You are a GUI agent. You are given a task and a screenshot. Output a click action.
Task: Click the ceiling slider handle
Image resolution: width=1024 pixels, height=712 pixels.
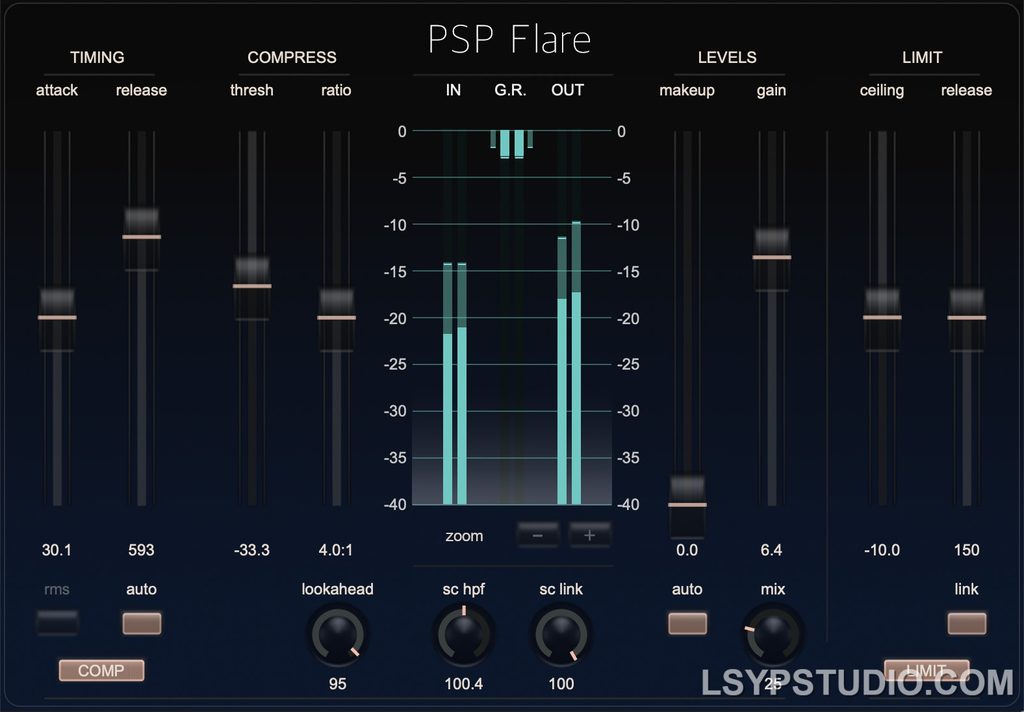click(882, 318)
